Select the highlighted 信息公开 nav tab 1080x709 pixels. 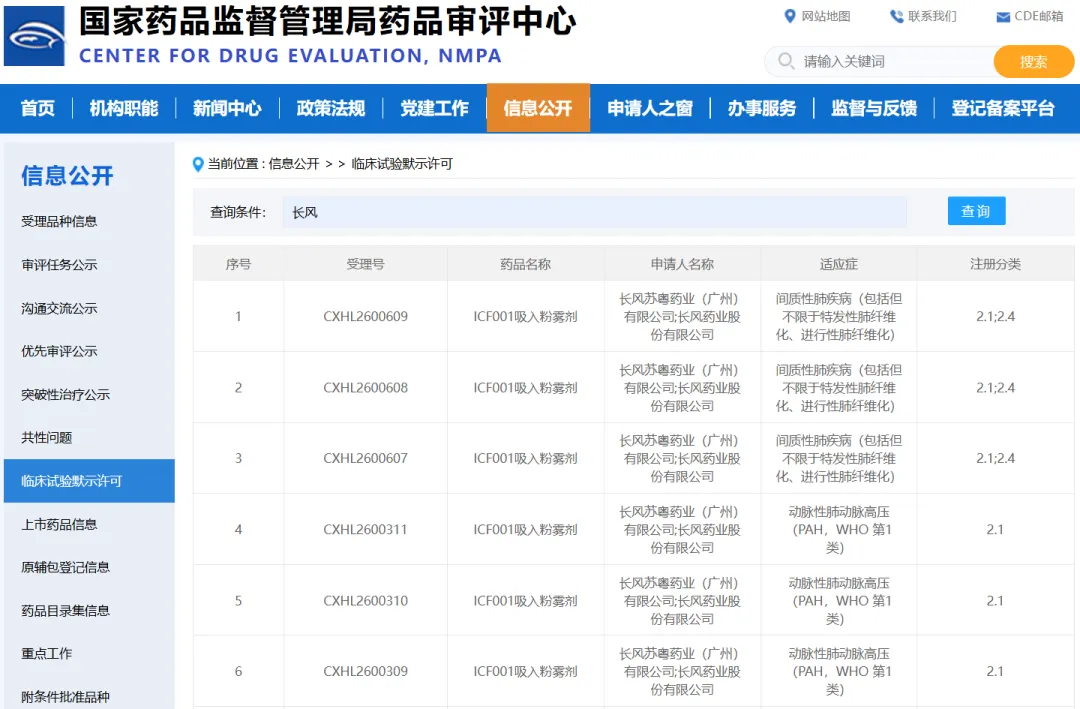[x=538, y=108]
